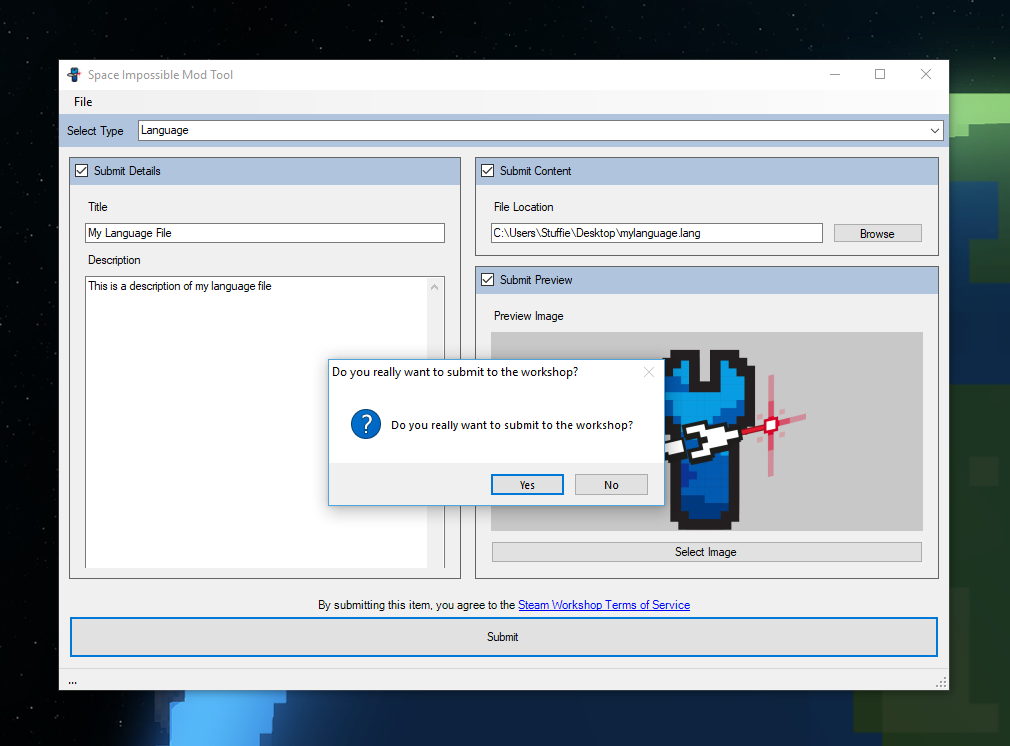Open Steam Workshop Terms of Service link
The height and width of the screenshot is (746, 1010).
click(604, 605)
